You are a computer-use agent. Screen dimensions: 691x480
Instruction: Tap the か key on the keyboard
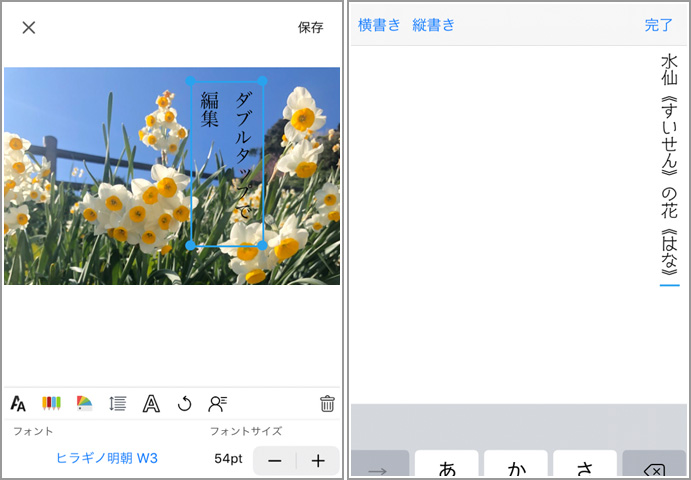point(516,464)
